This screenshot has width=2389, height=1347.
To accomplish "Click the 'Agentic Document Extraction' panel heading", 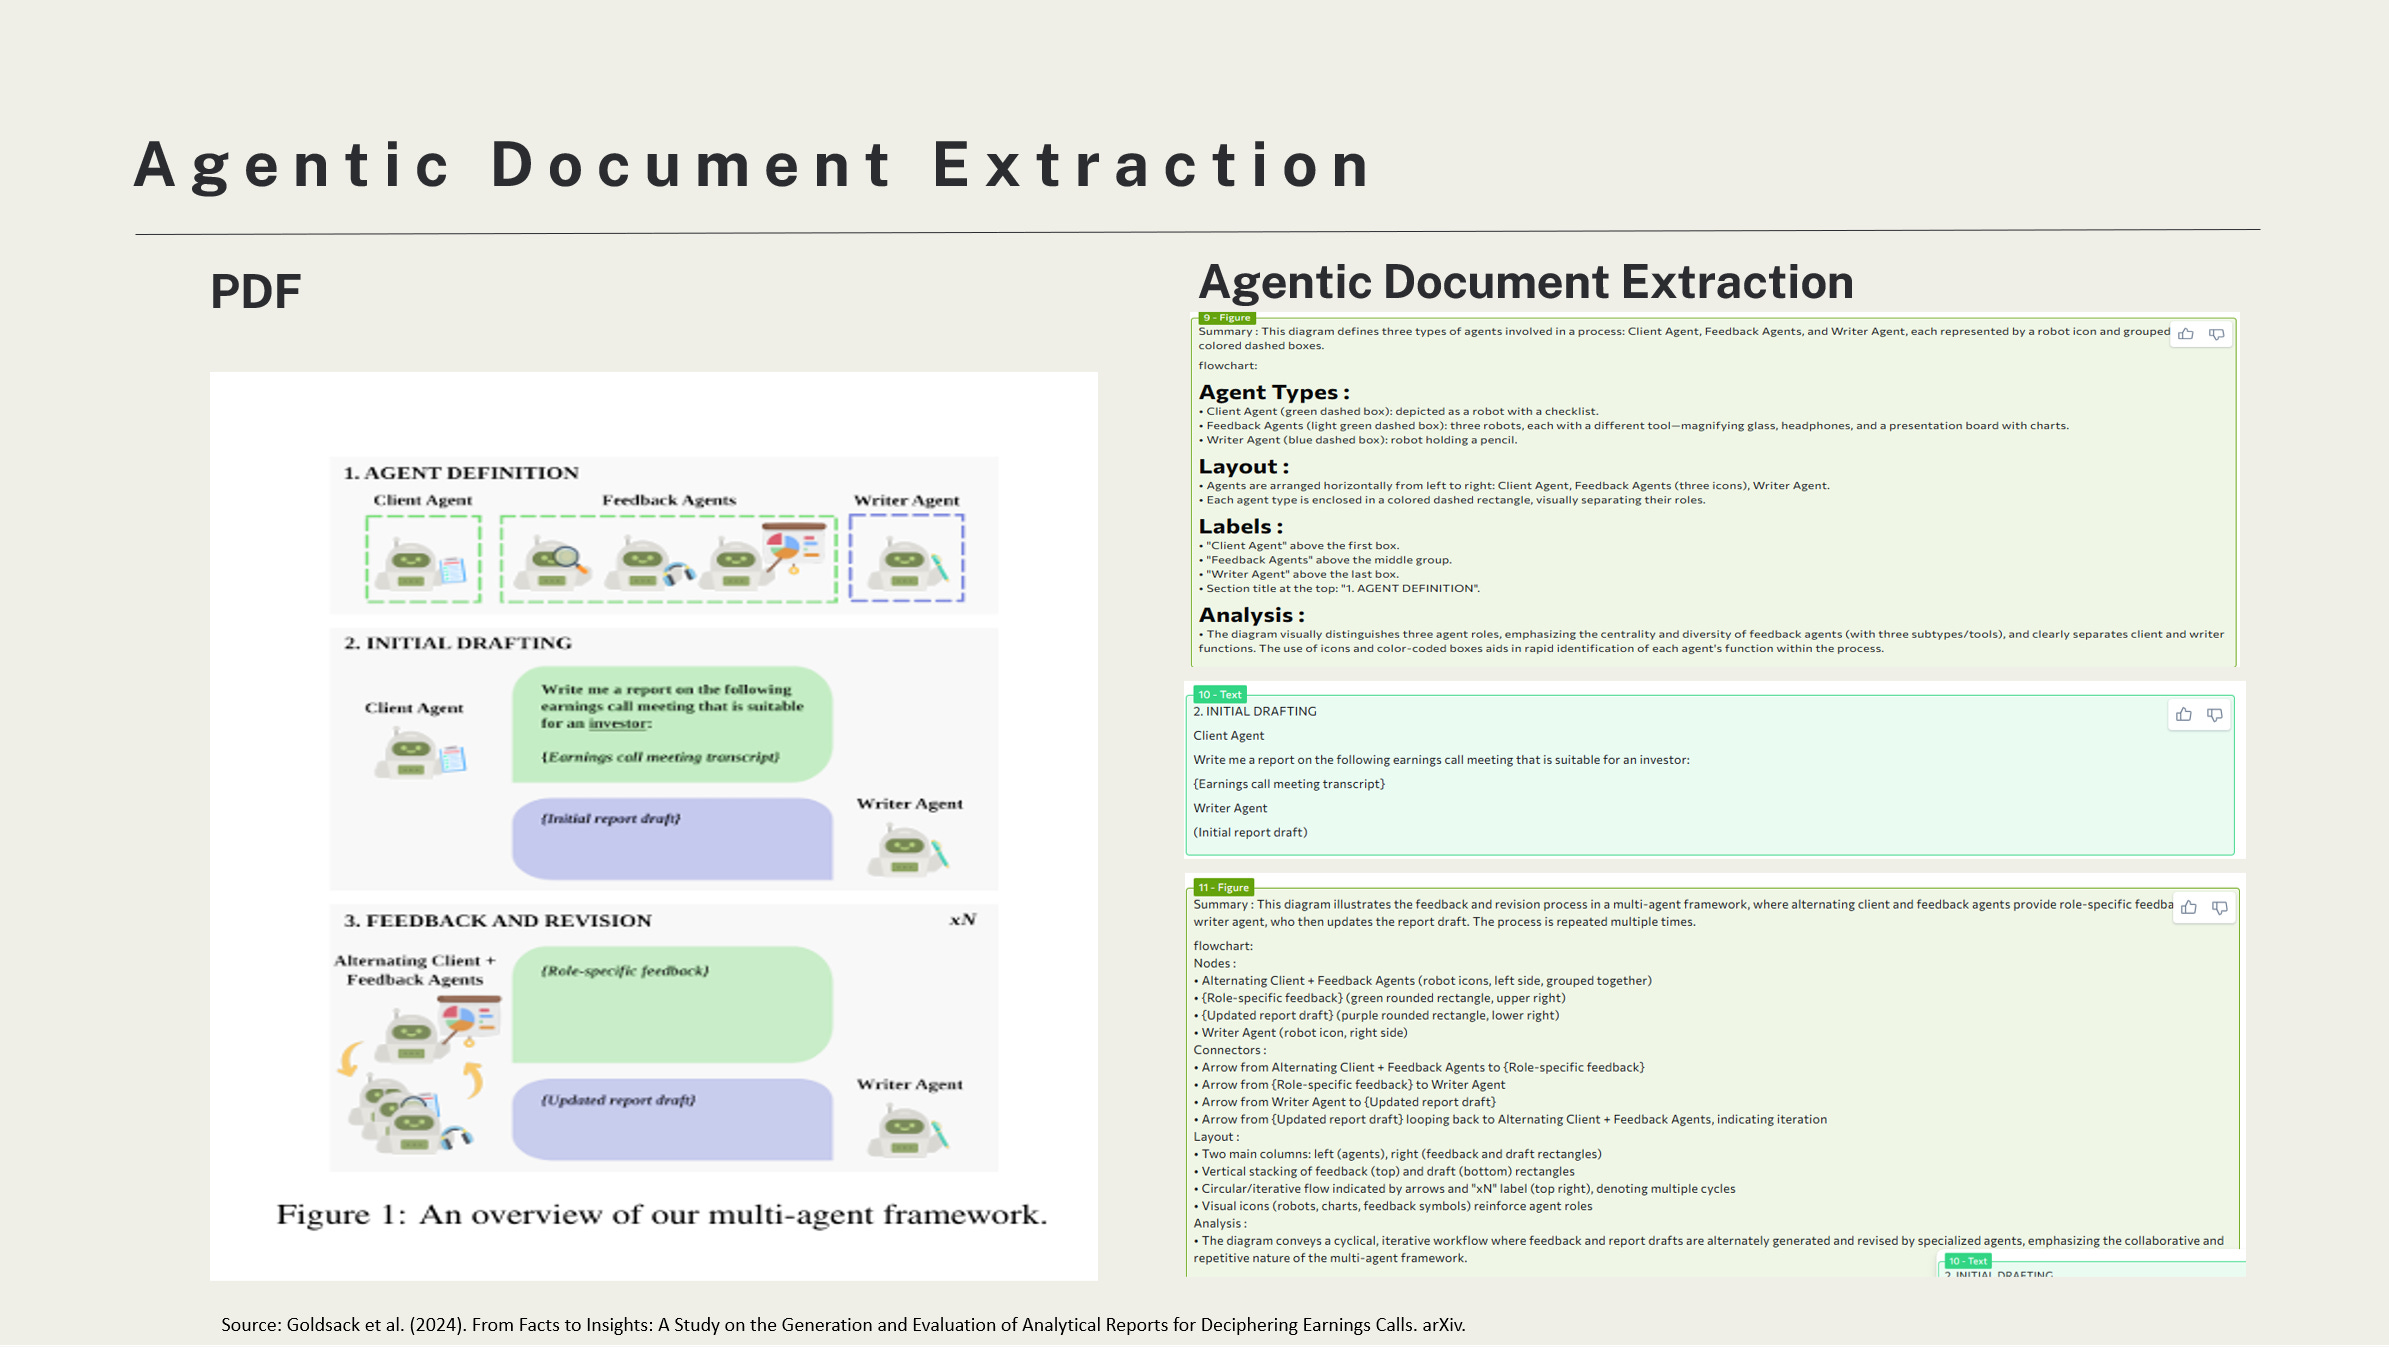I will [1525, 282].
